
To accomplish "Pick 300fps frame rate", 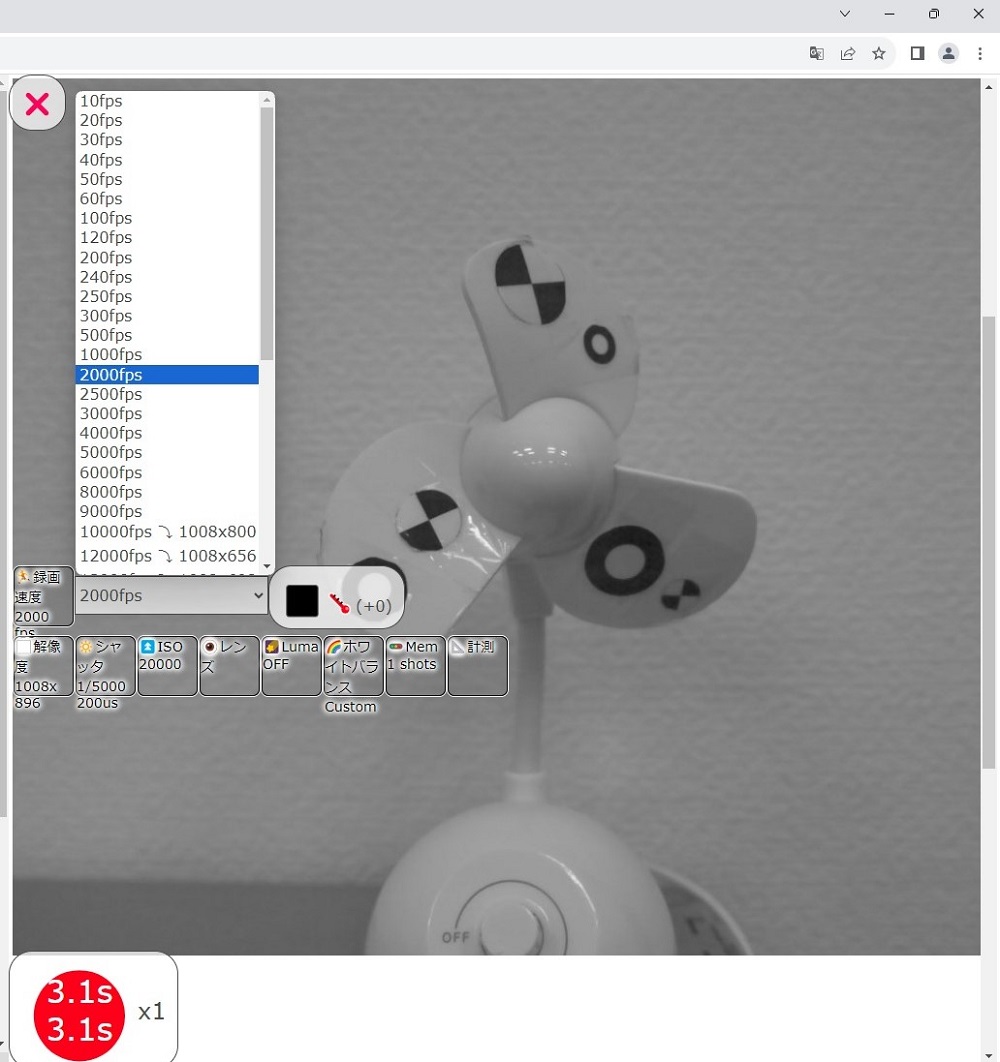I will (x=167, y=316).
